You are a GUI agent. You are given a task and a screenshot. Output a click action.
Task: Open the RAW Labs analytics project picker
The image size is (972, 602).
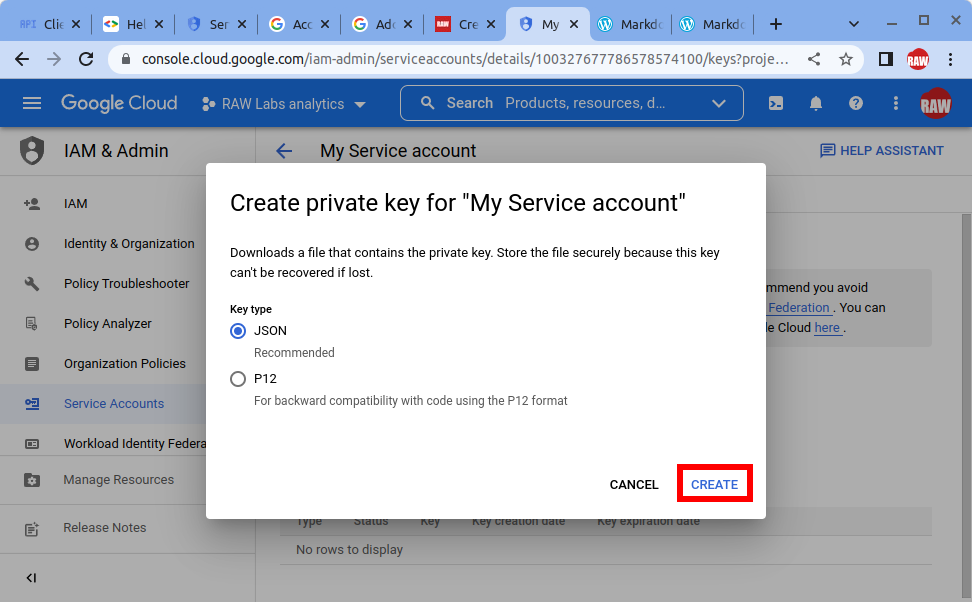pyautogui.click(x=284, y=104)
